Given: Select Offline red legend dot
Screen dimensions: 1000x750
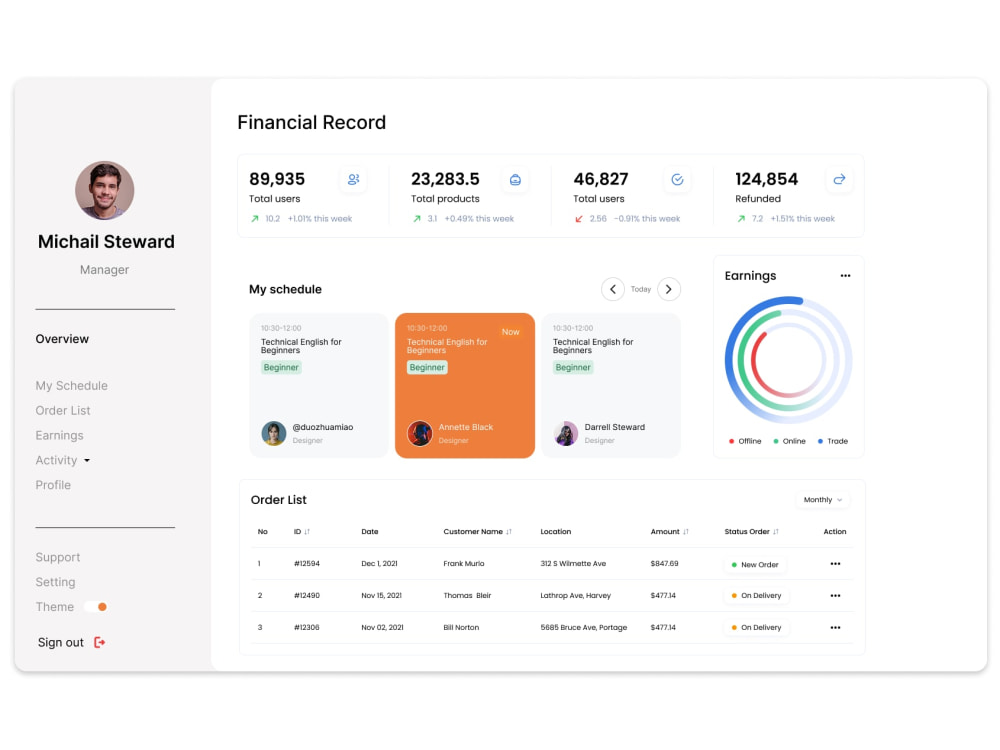Looking at the screenshot, I should (x=732, y=441).
